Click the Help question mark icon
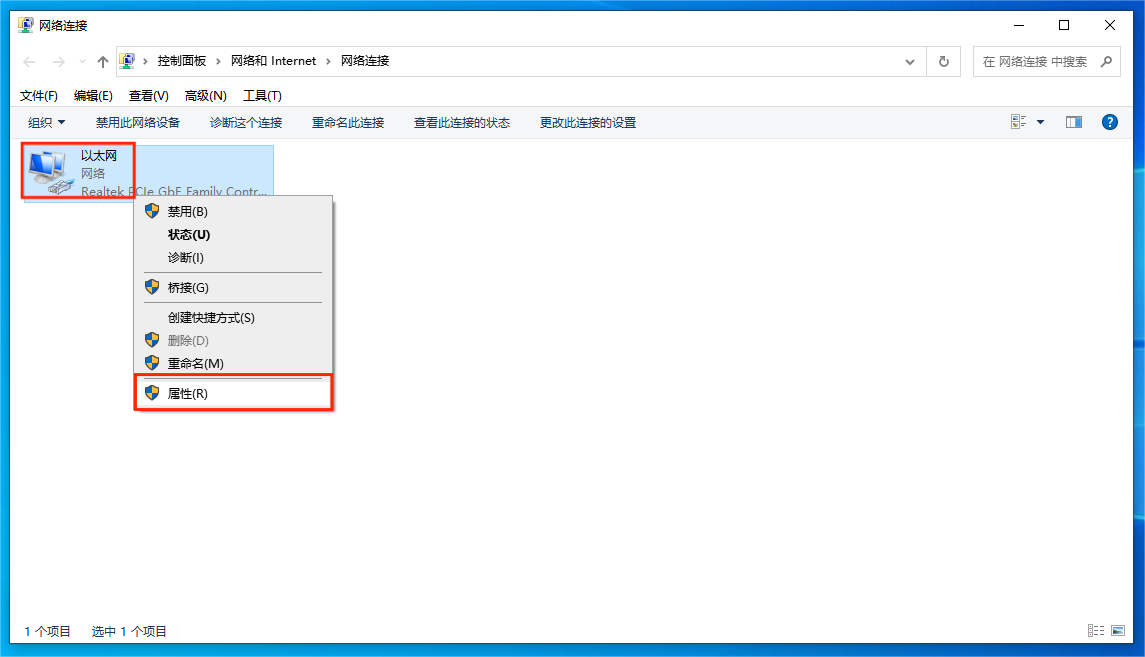The width and height of the screenshot is (1145, 657). 1110,121
